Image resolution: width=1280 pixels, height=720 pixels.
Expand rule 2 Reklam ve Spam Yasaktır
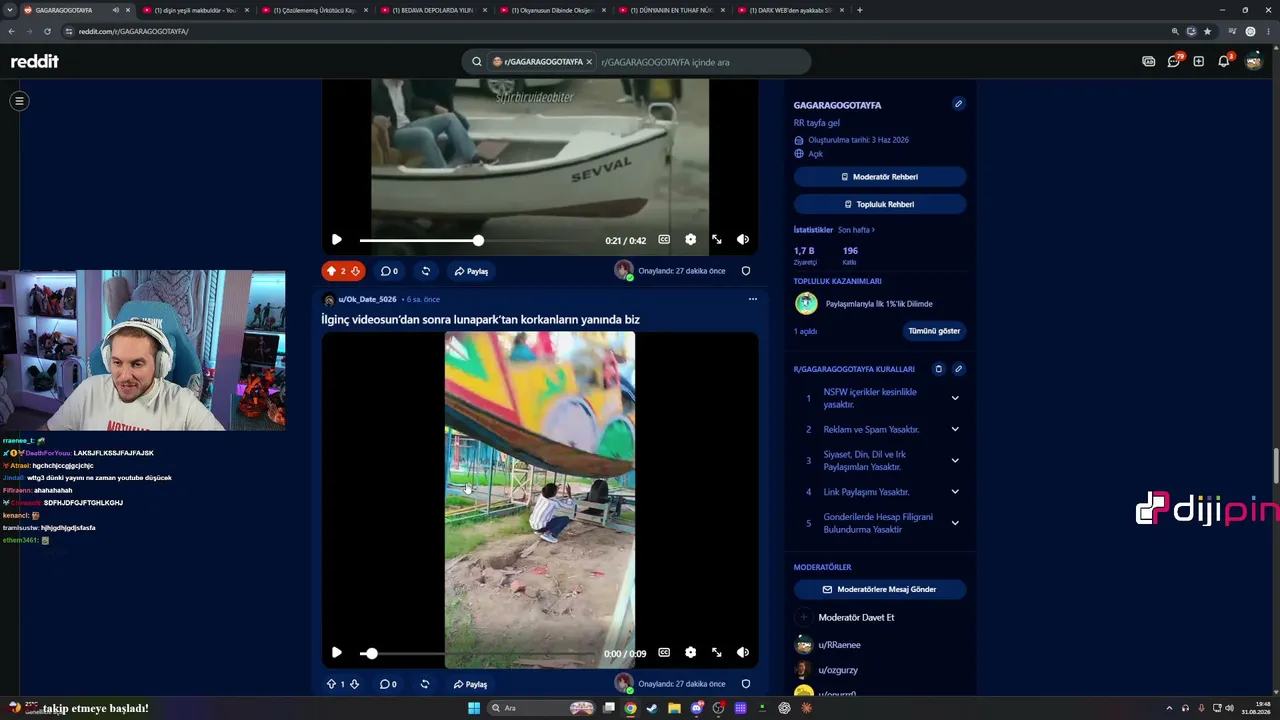(955, 429)
